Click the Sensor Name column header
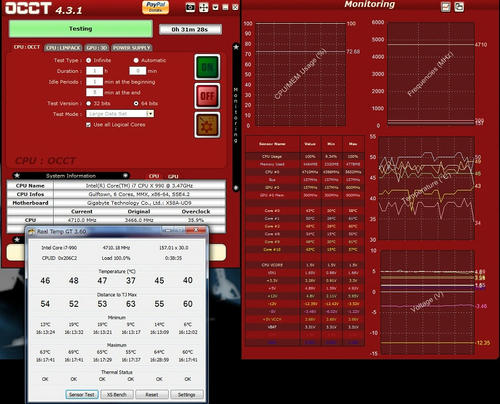Viewport: 500px width, 404px height. [x=272, y=144]
